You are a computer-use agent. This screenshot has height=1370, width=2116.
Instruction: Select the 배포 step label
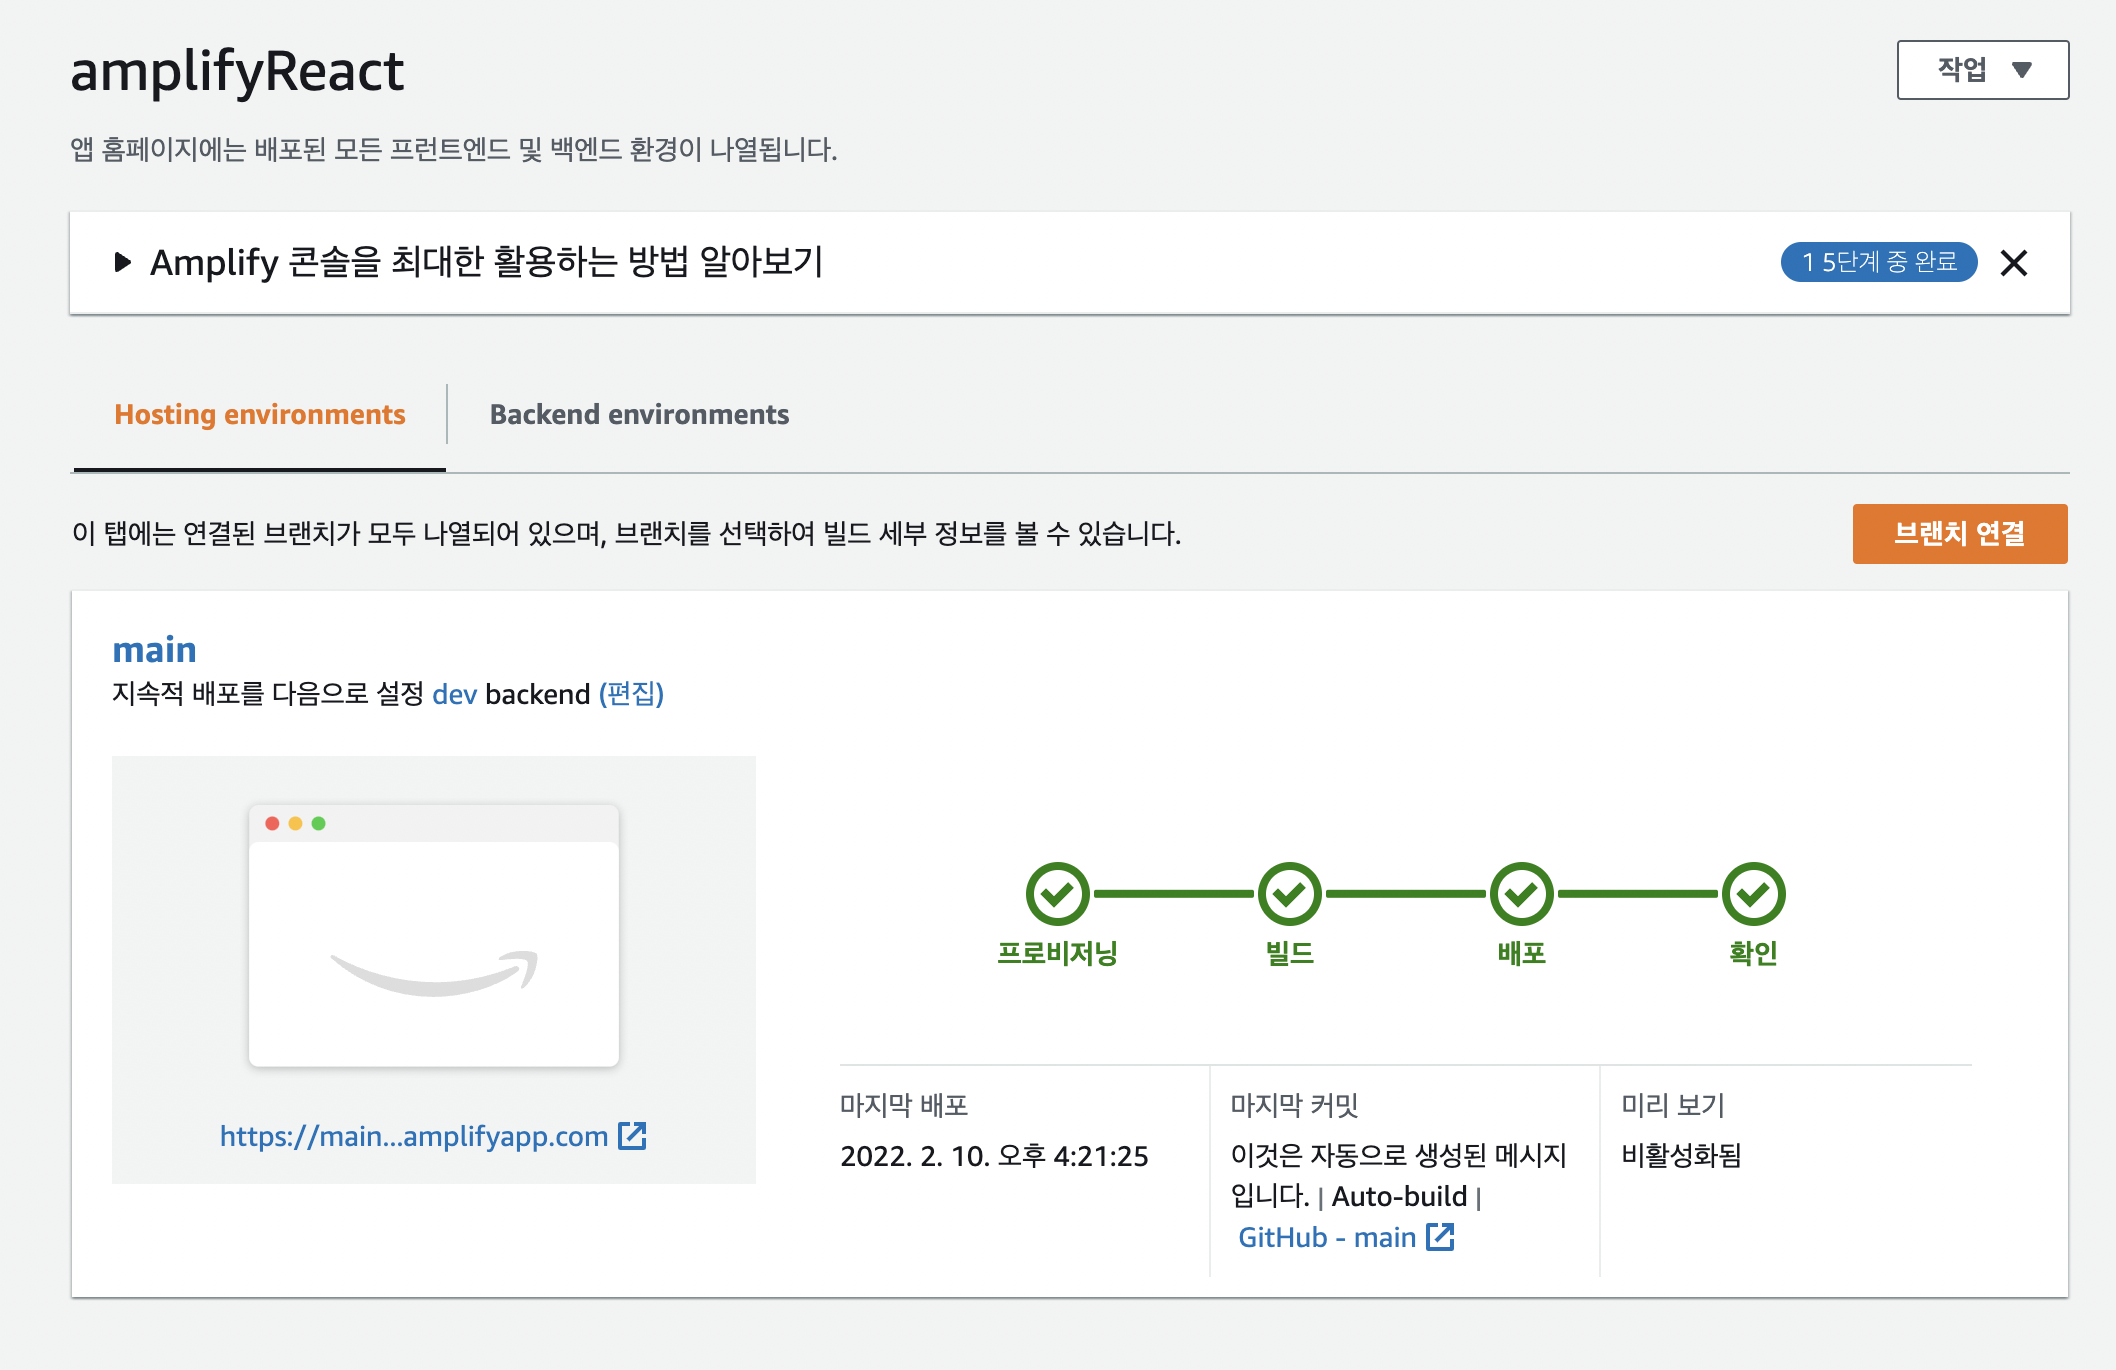click(1521, 953)
